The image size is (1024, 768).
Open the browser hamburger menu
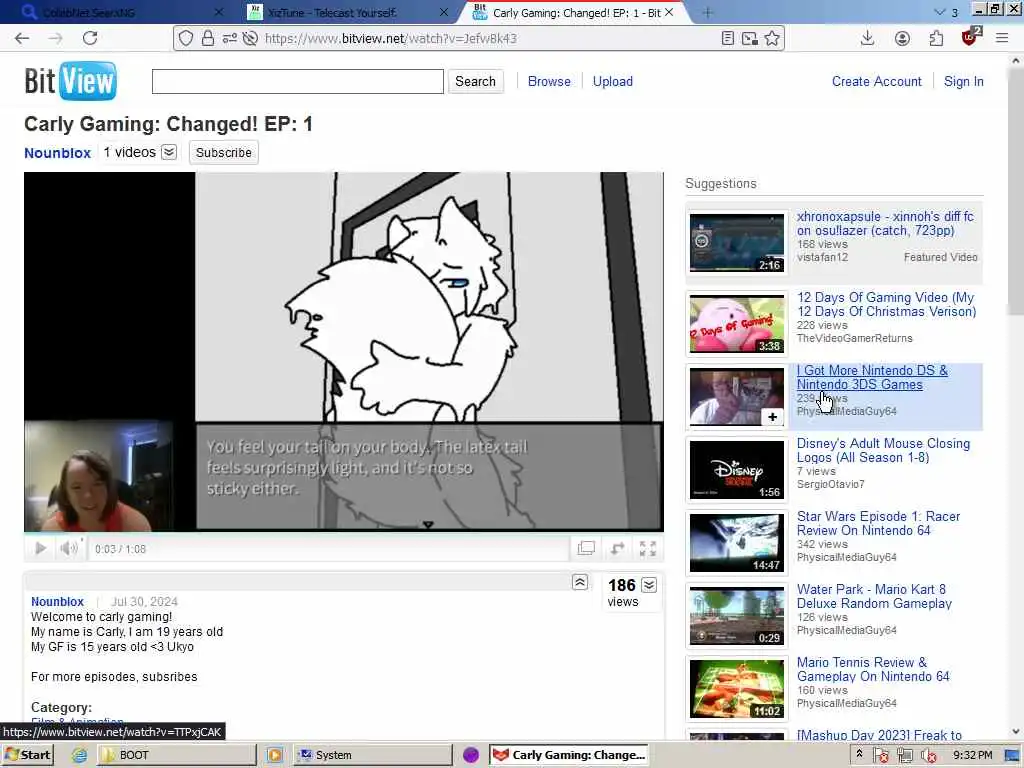click(x=1002, y=39)
